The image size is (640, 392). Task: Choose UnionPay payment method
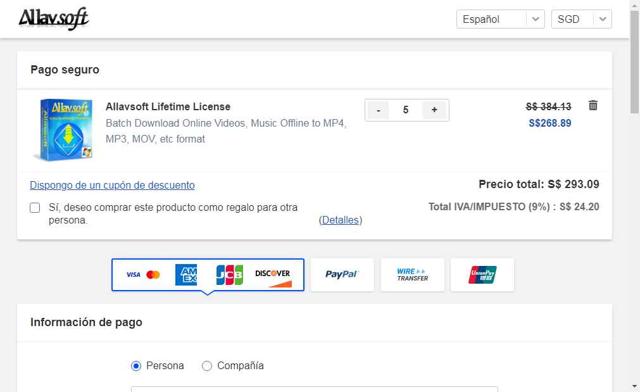tap(482, 275)
